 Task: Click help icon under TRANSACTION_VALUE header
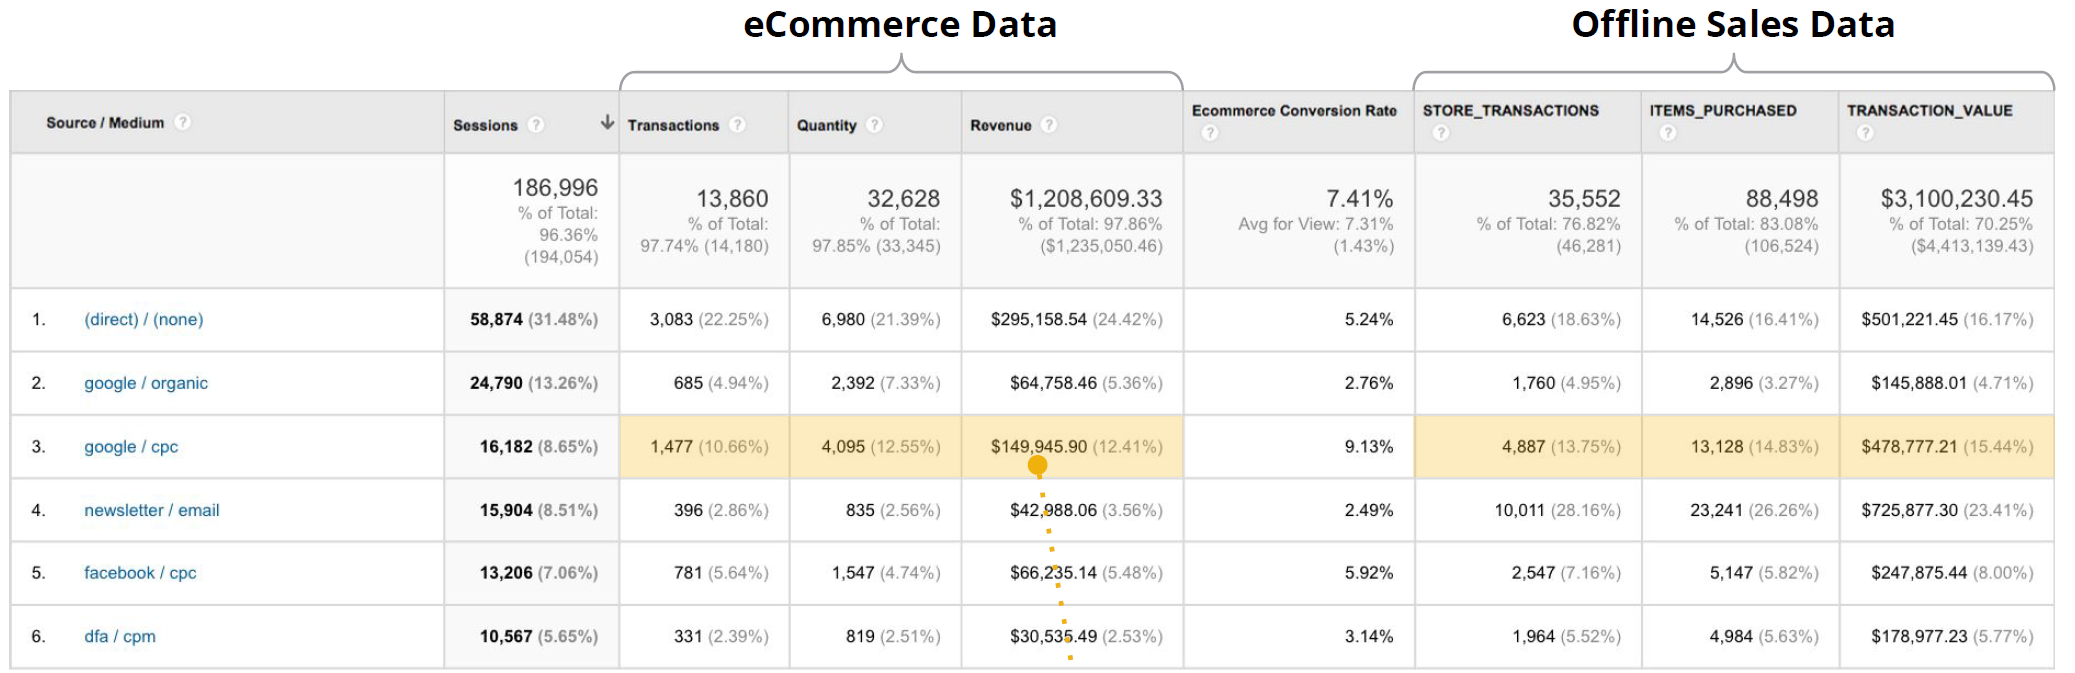pyautogui.click(x=1864, y=133)
